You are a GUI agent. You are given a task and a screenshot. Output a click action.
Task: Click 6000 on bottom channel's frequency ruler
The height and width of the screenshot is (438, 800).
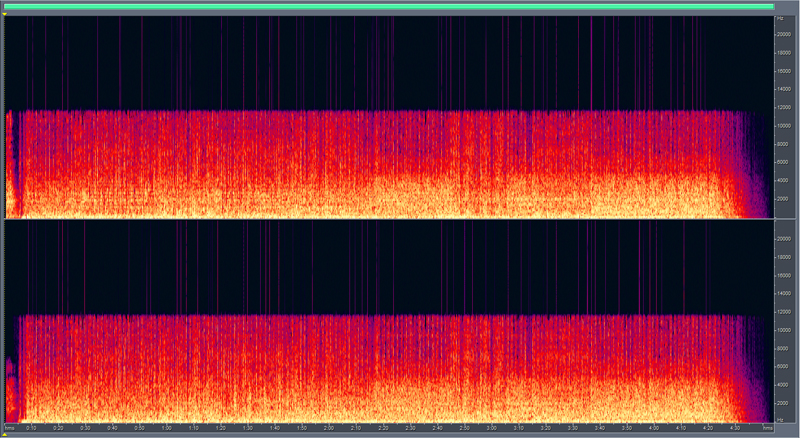(x=785, y=367)
